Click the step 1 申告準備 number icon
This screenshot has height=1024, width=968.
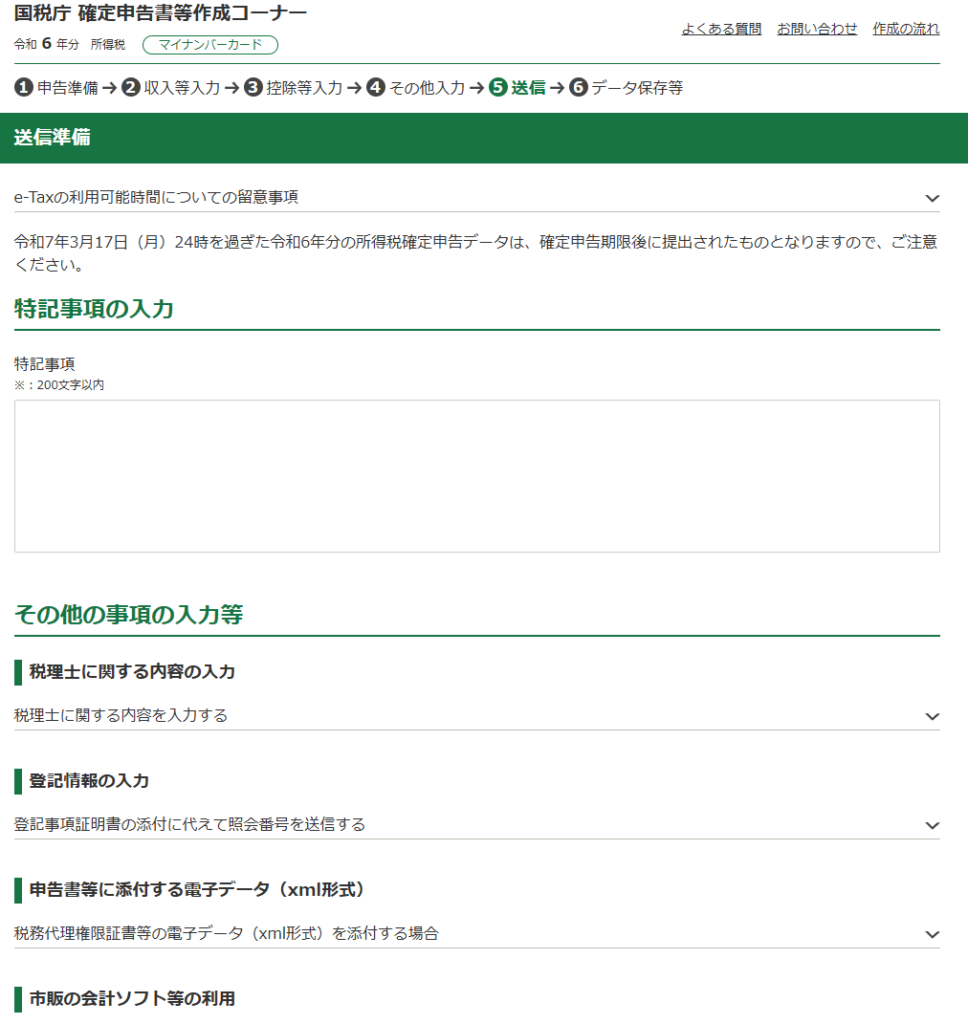[x=24, y=88]
